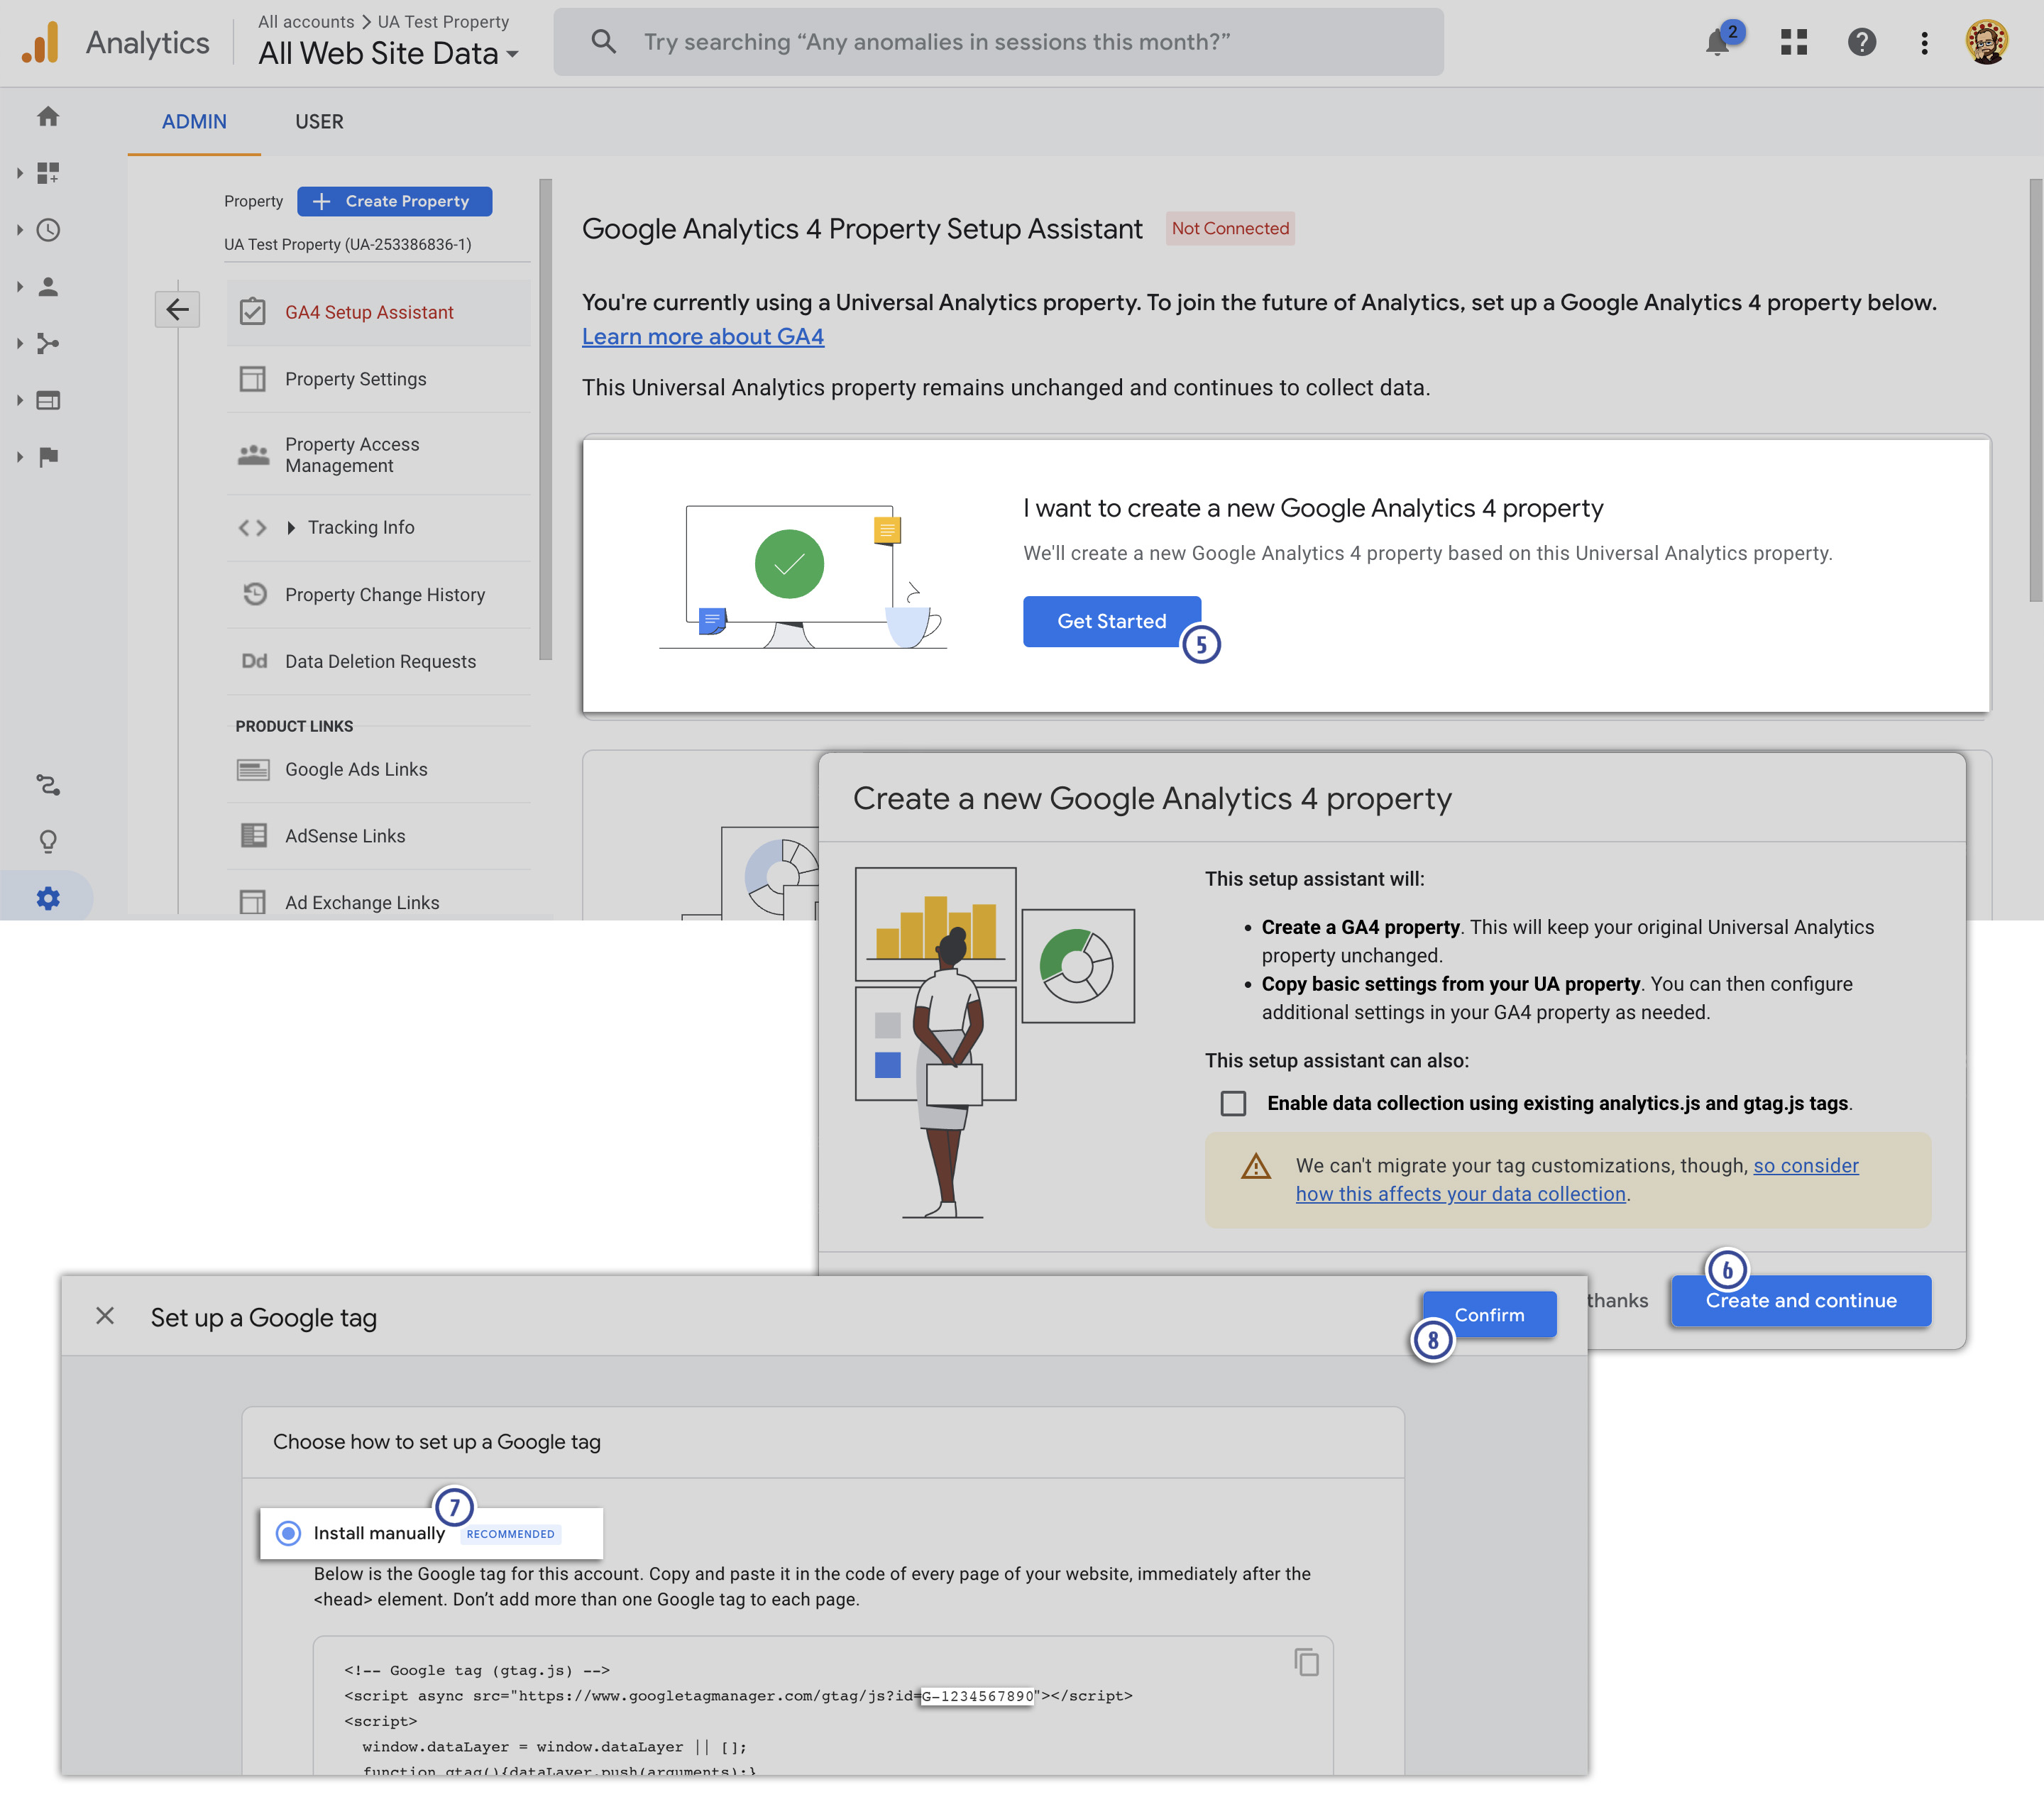The image size is (2044, 1809).
Task: Open the All Web Site Data dropdown
Action: pos(389,54)
